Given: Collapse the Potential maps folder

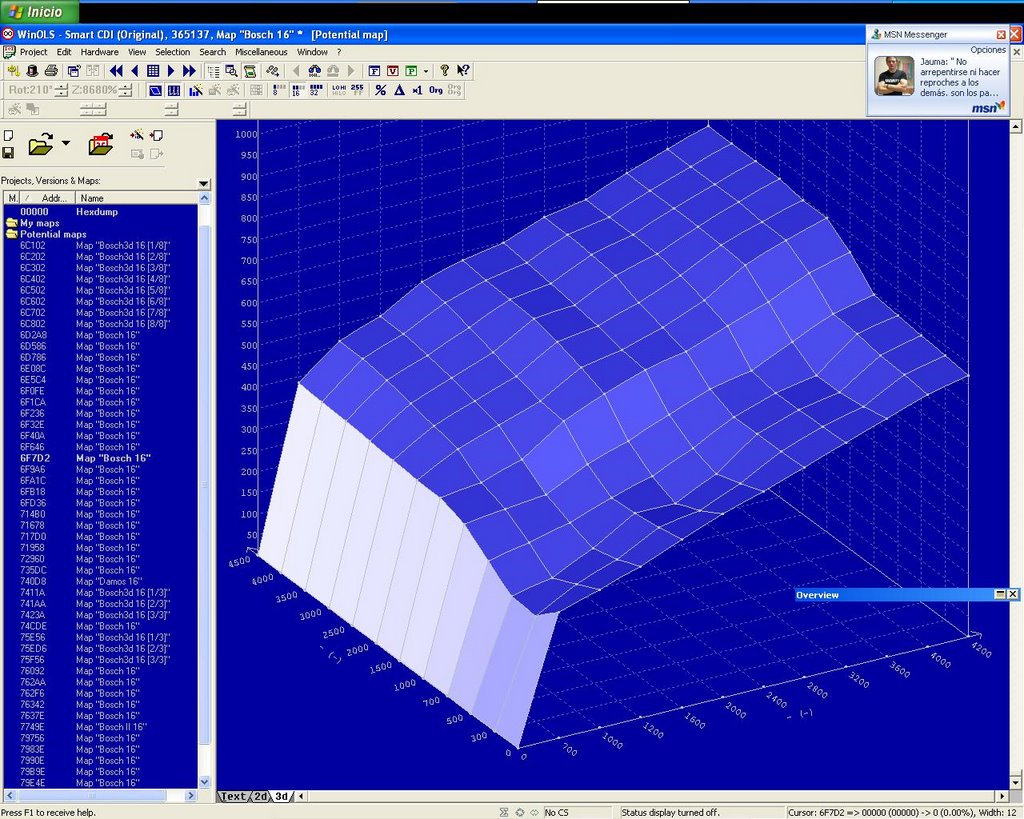Looking at the screenshot, I should [11, 234].
